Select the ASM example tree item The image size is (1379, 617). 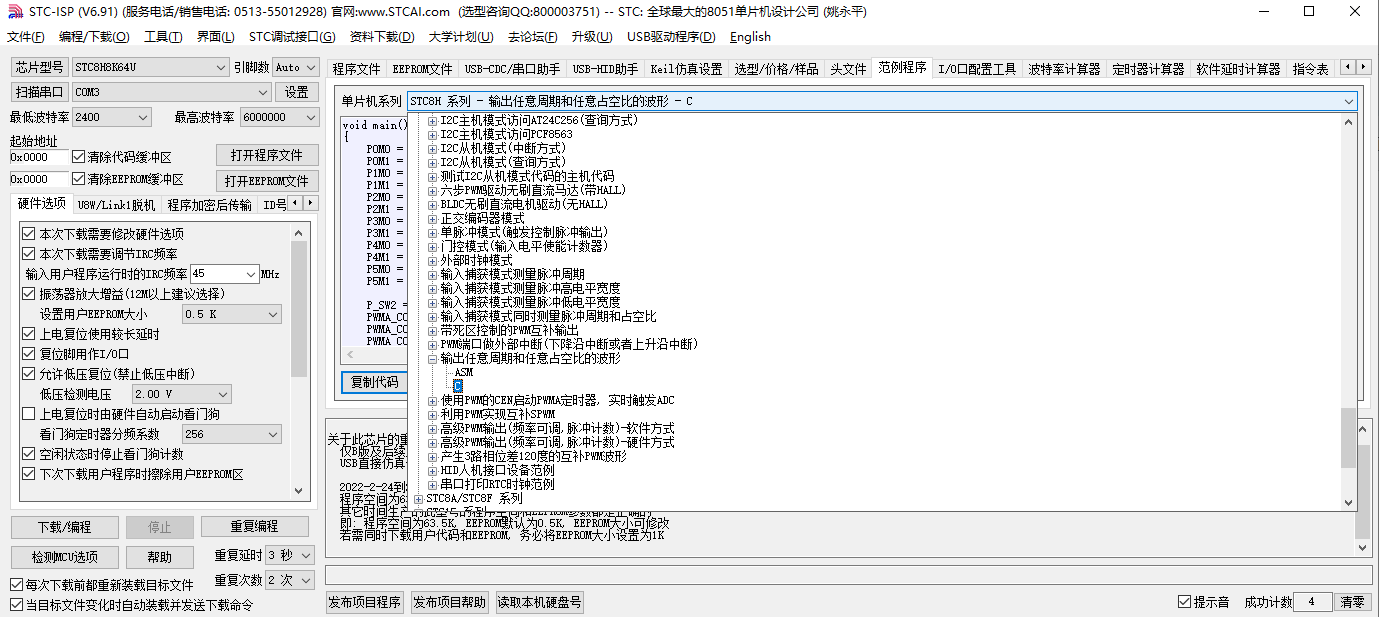[x=463, y=372]
